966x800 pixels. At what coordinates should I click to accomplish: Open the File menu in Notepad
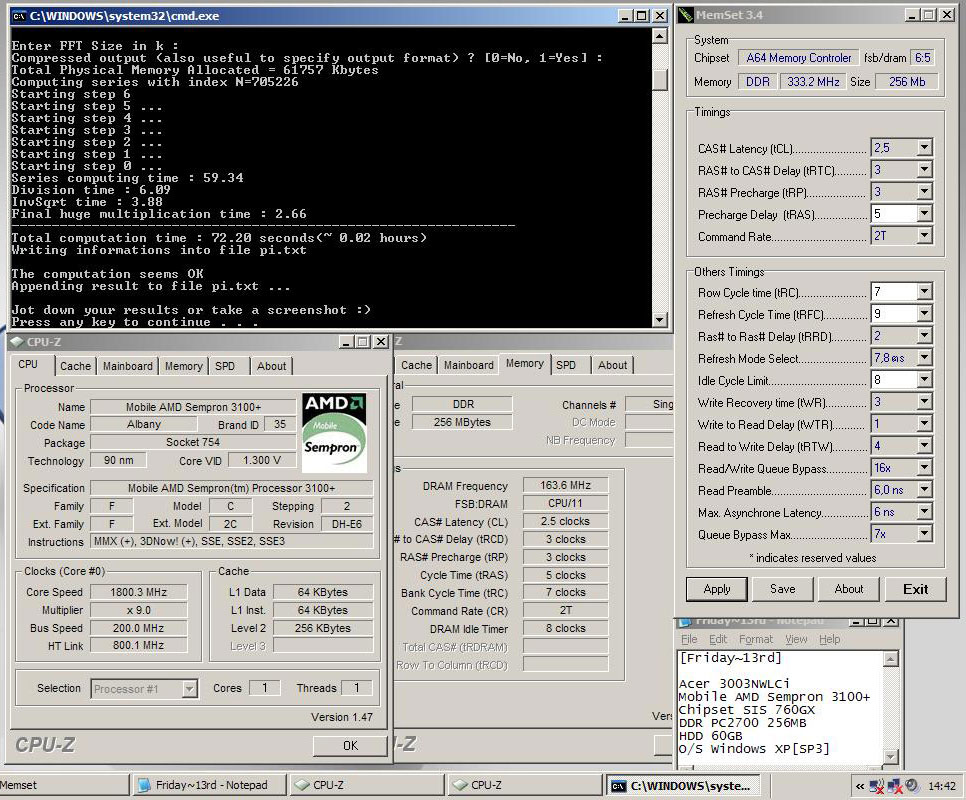point(689,639)
